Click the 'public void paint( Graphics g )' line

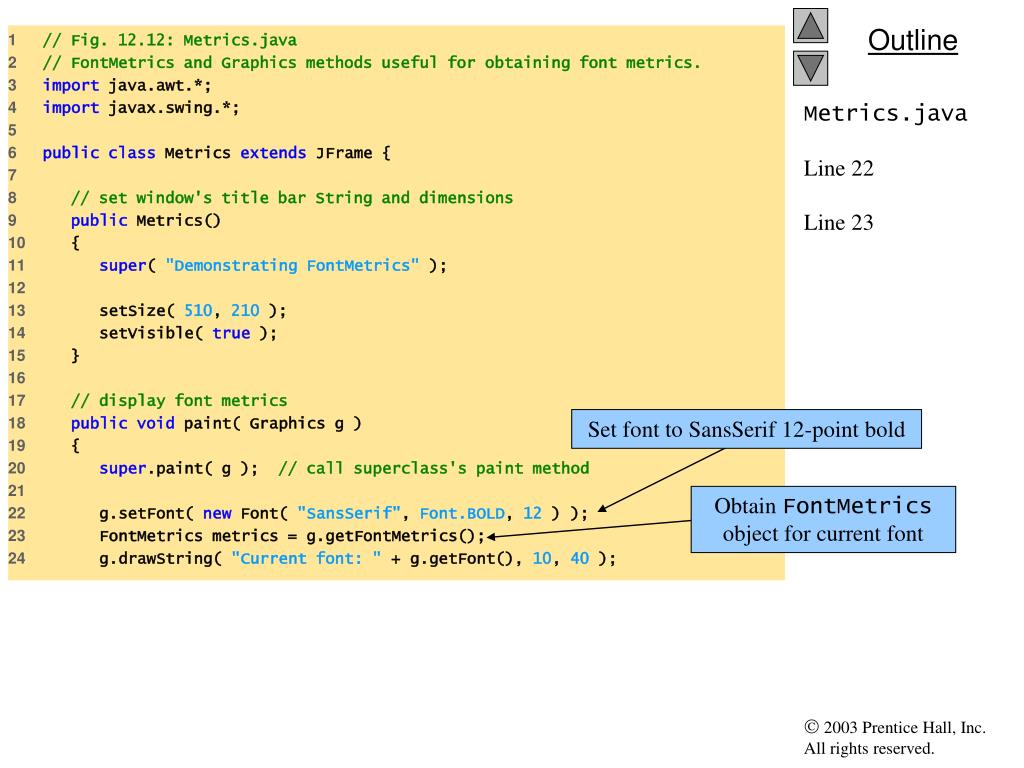click(216, 423)
